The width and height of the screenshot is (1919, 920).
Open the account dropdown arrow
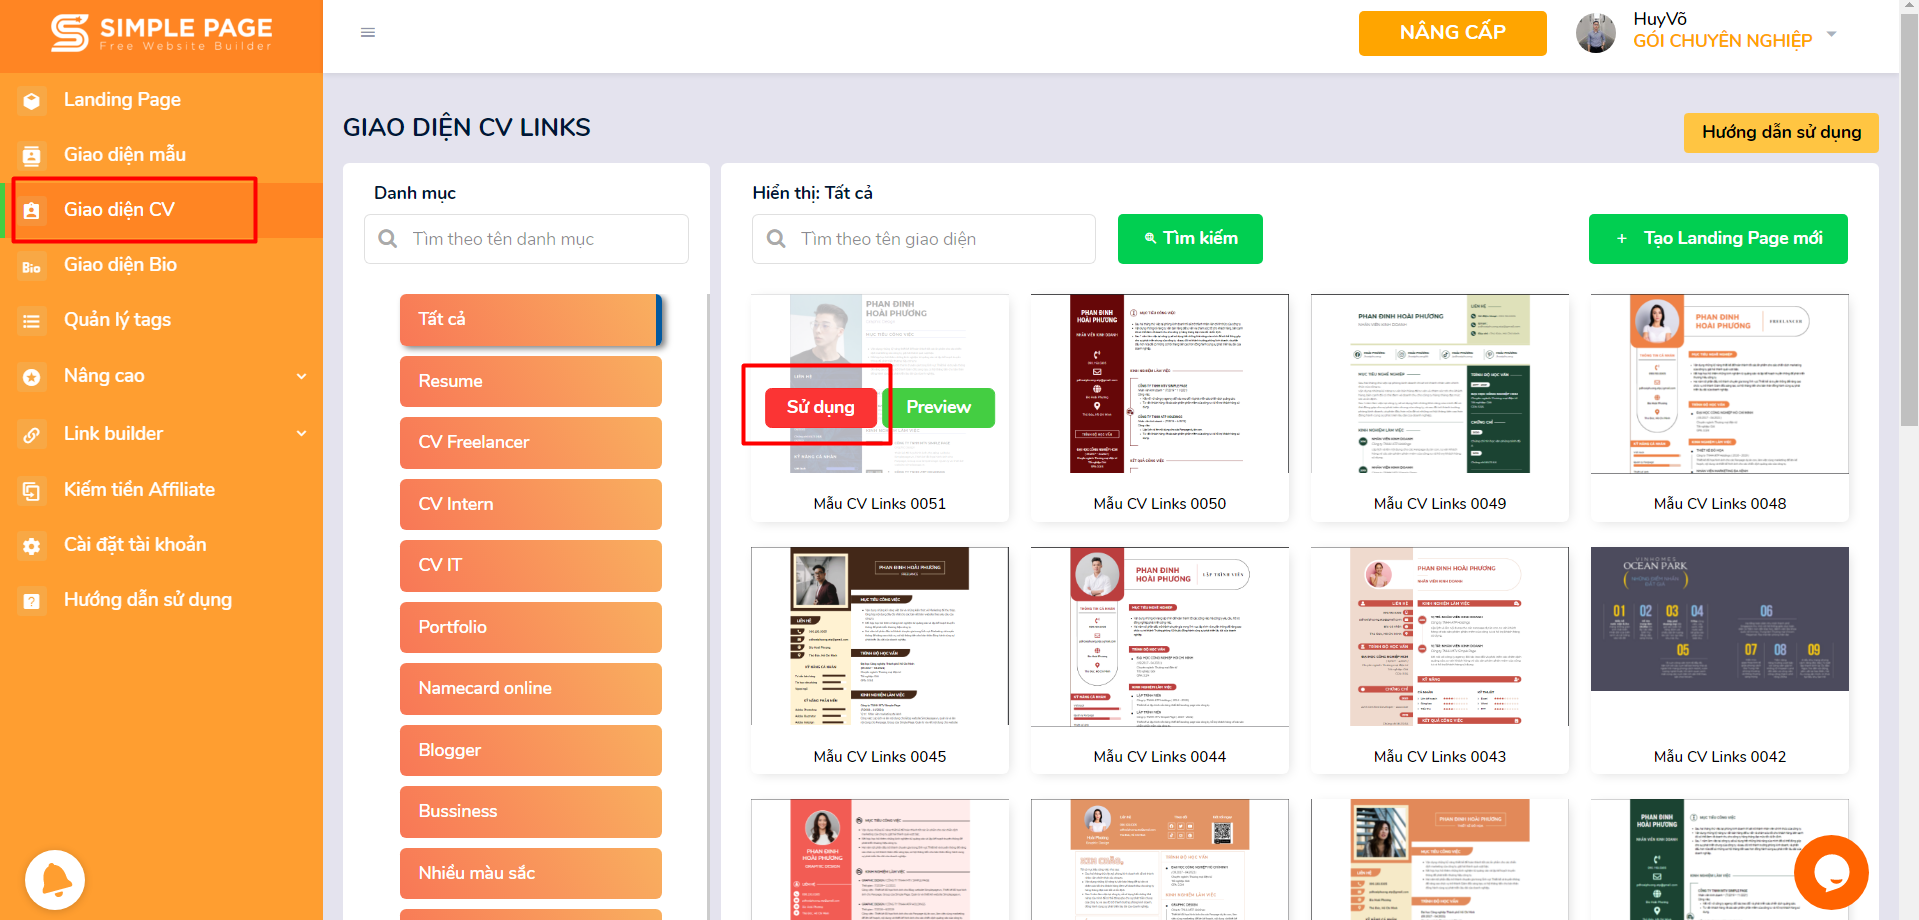click(1831, 34)
